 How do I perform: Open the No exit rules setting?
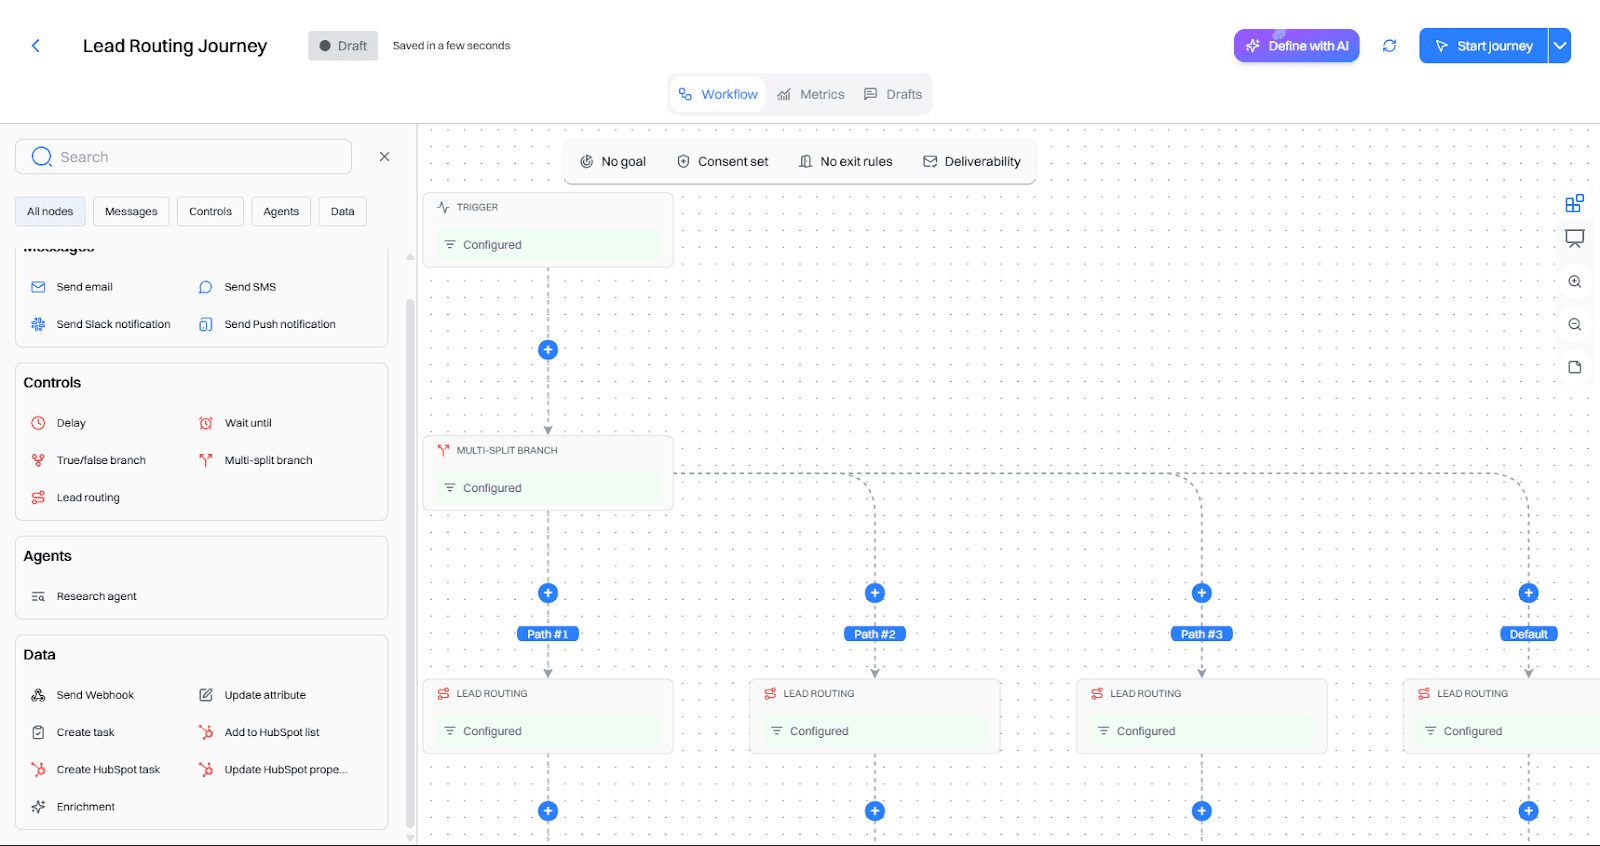pyautogui.click(x=846, y=161)
